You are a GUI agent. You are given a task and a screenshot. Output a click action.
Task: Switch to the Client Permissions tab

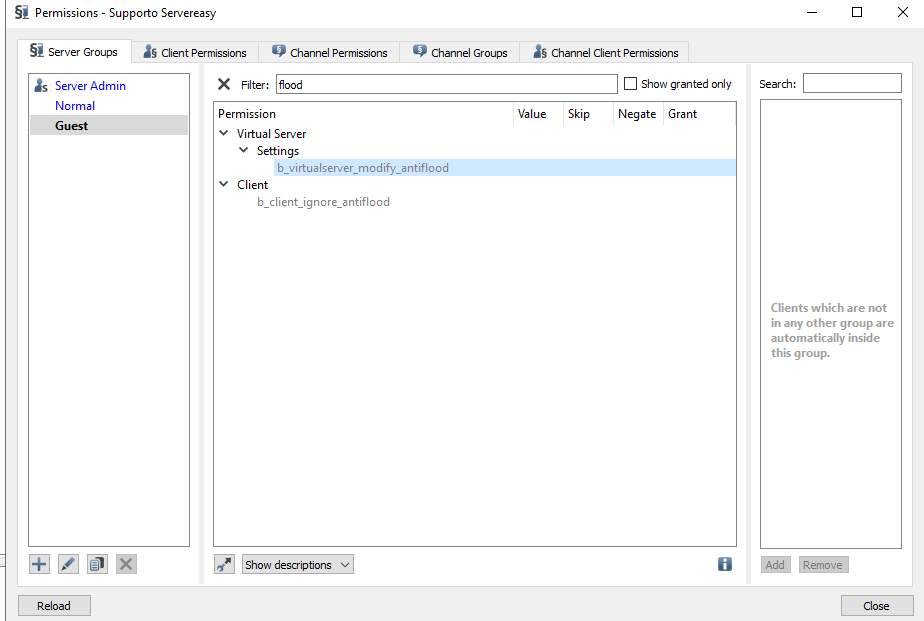pos(195,52)
